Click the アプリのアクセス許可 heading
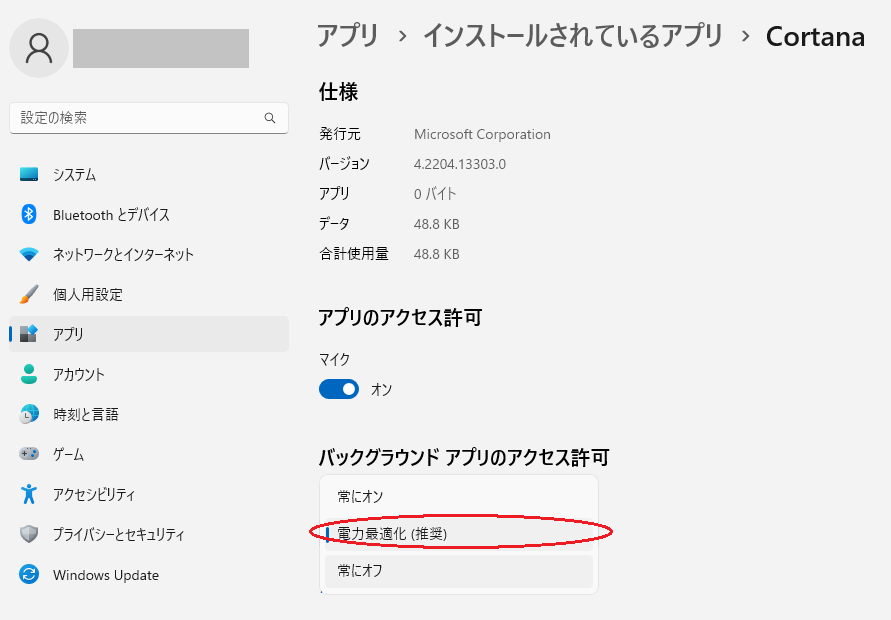Image resolution: width=891 pixels, height=620 pixels. point(400,317)
